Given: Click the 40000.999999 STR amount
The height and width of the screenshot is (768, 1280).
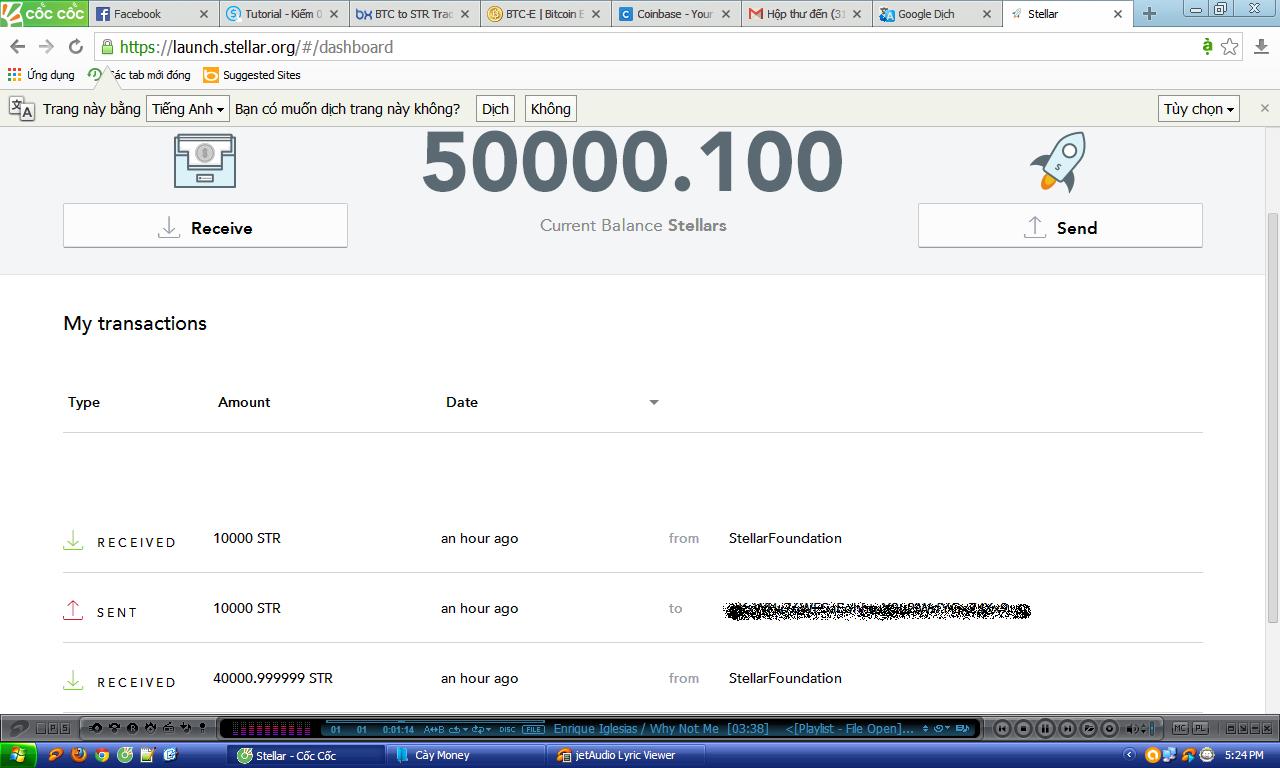Looking at the screenshot, I should tap(273, 678).
